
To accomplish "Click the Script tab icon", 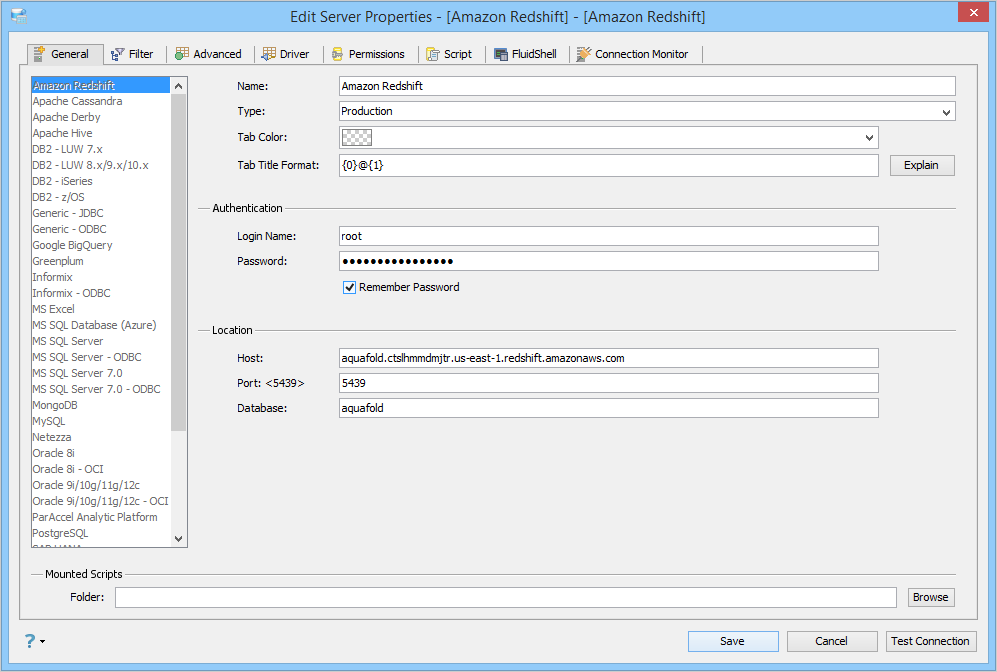I will pyautogui.click(x=433, y=54).
